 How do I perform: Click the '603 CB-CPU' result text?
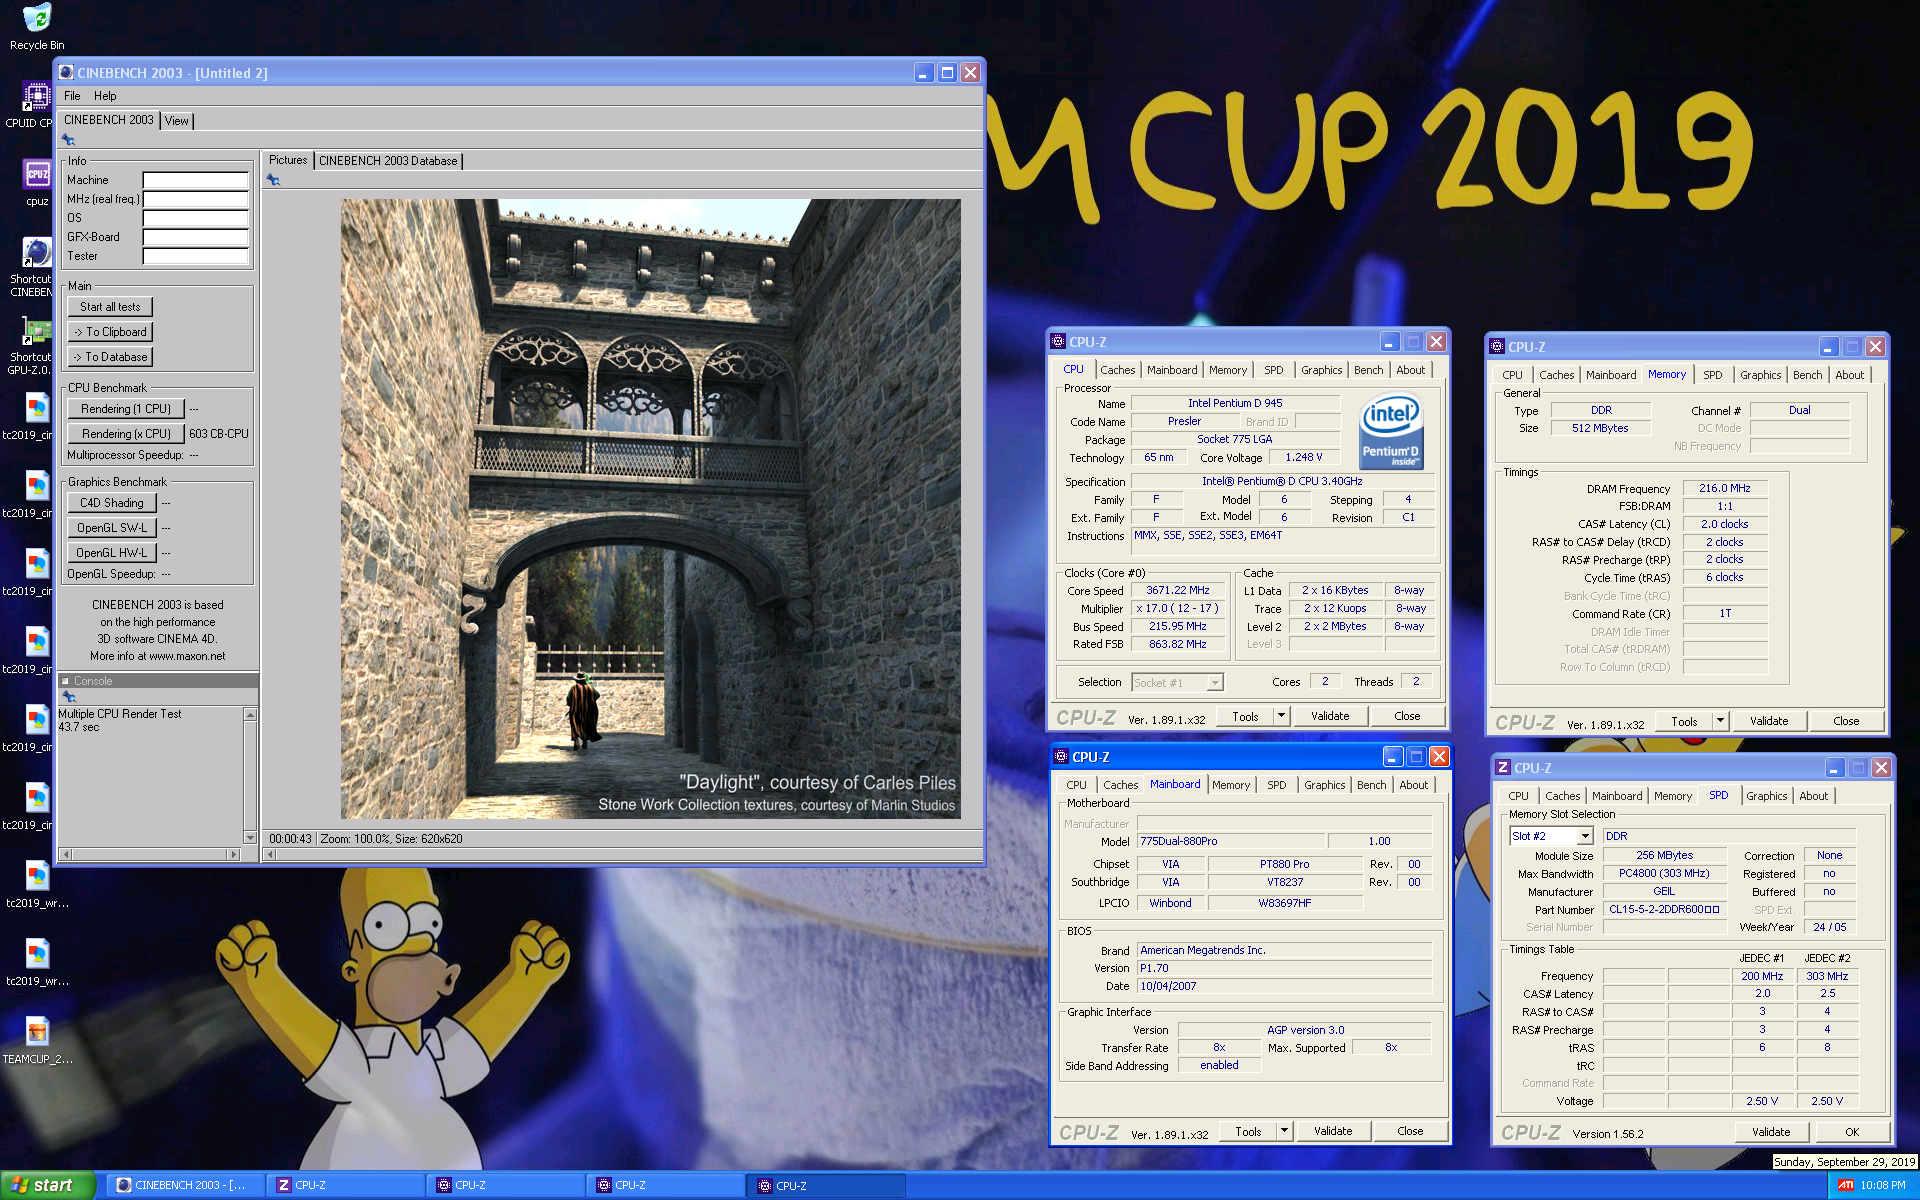click(219, 434)
